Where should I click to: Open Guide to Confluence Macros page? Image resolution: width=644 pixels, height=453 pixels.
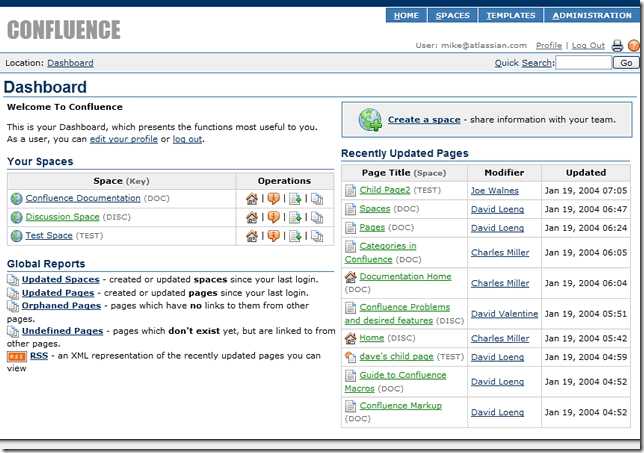(x=395, y=382)
